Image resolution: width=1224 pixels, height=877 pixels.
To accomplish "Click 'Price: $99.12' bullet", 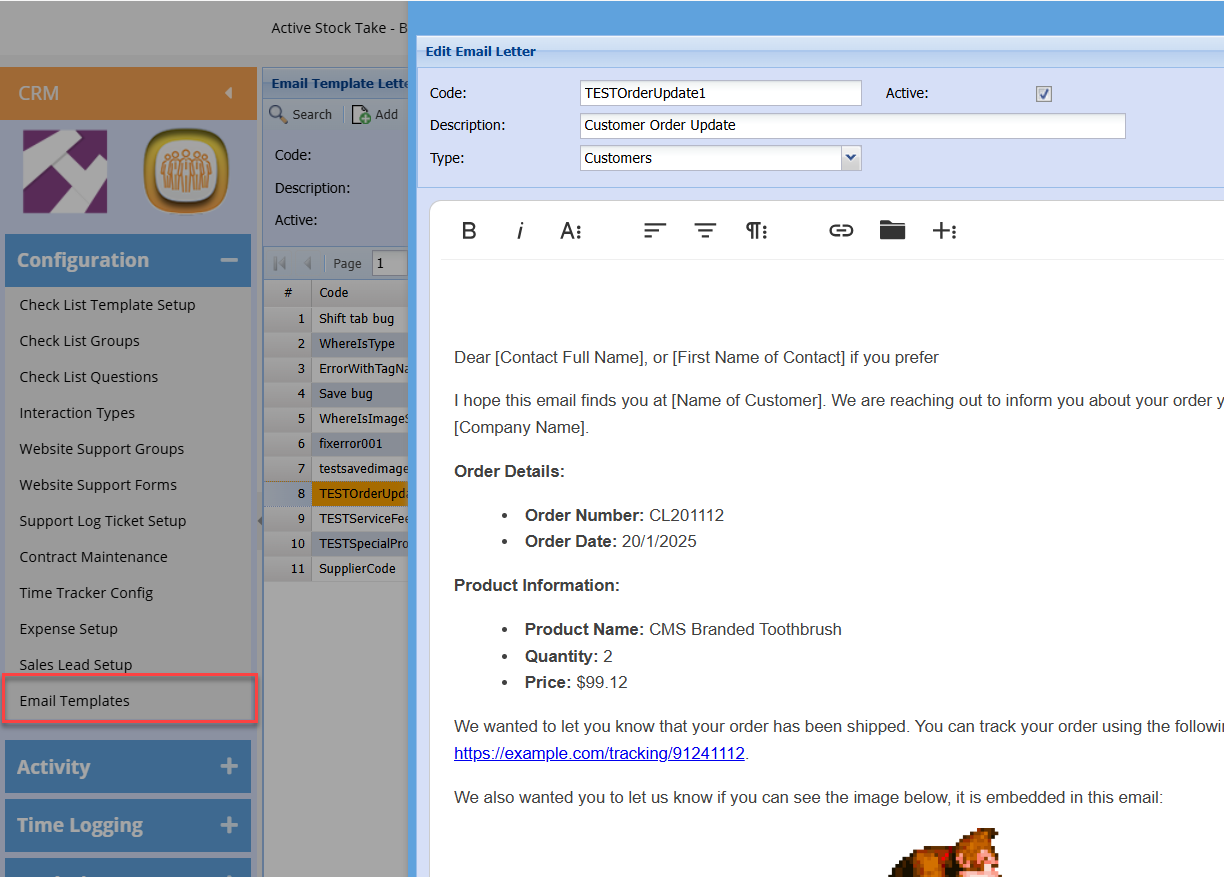I will pyautogui.click(x=576, y=683).
